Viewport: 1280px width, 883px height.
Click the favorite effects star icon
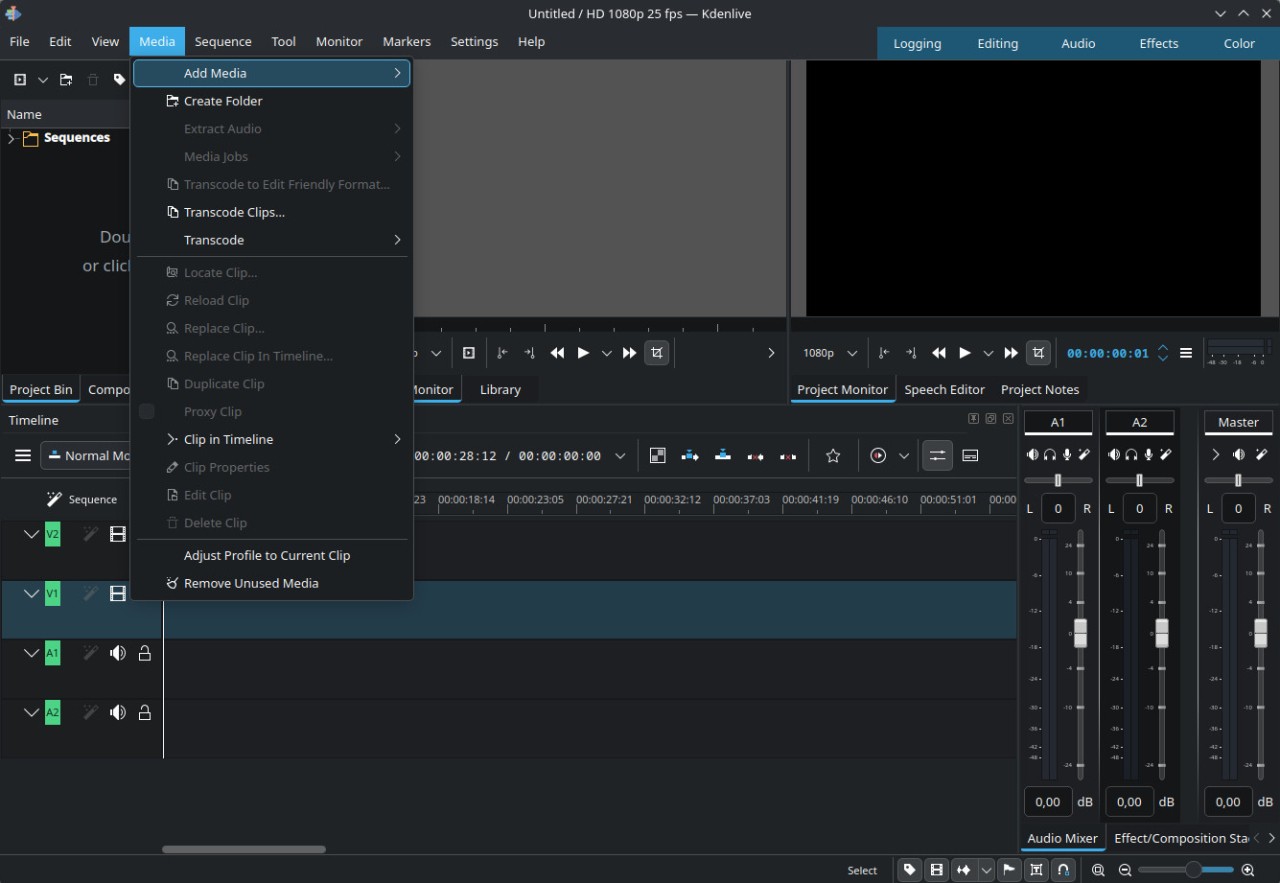coord(833,456)
